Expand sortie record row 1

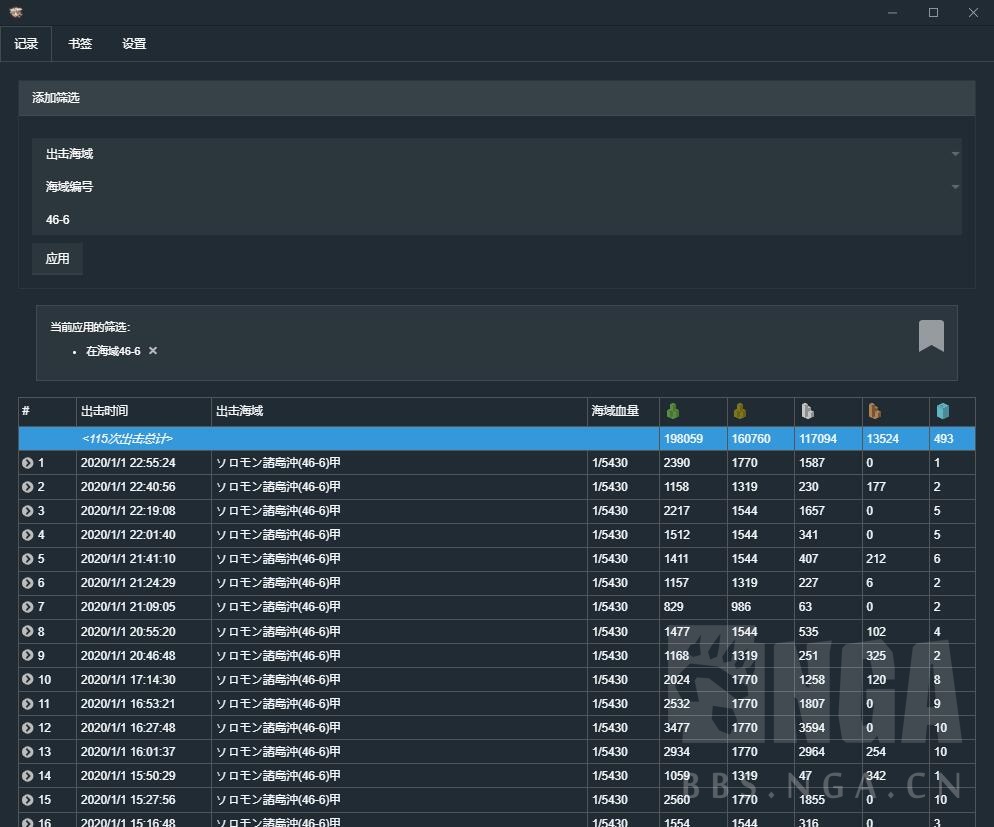28,463
